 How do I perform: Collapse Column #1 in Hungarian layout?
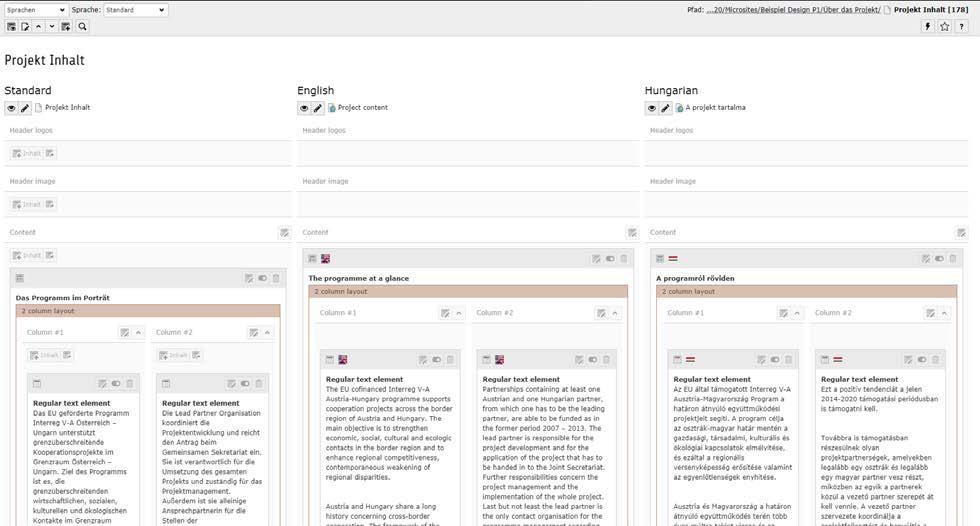pyautogui.click(x=796, y=313)
